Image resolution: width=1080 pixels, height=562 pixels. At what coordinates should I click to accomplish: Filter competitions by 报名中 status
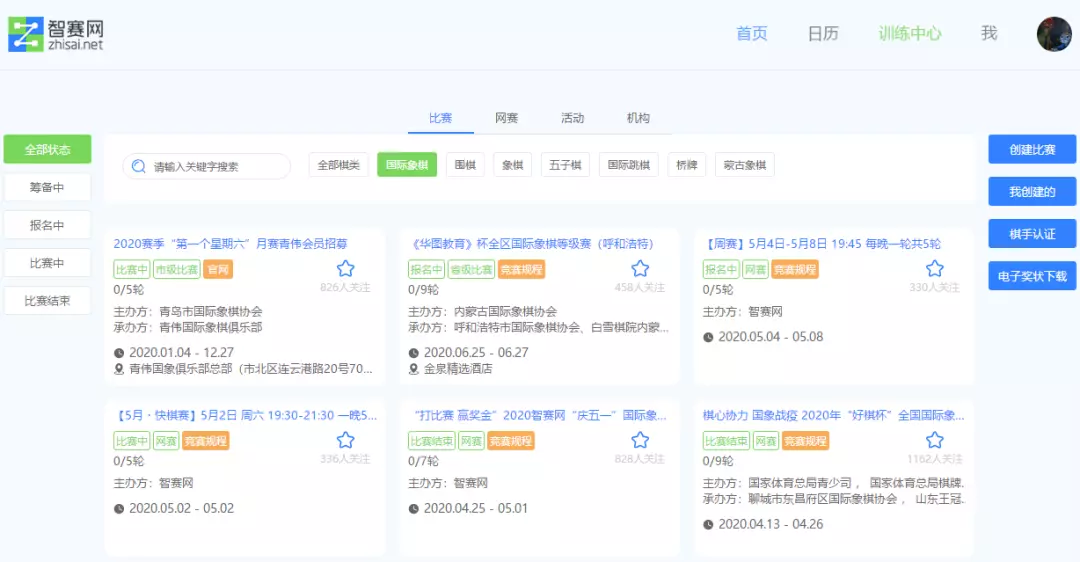[x=47, y=225]
